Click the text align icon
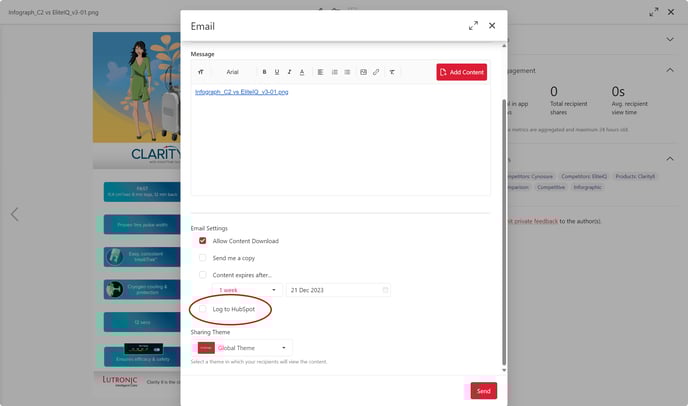688x406 pixels. [320, 72]
